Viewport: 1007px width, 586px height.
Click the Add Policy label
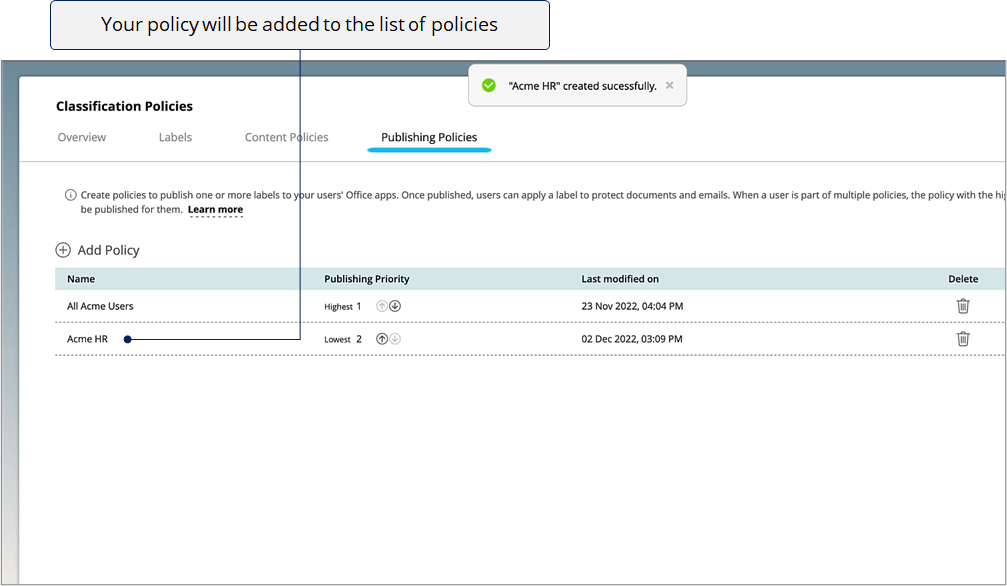pyautogui.click(x=109, y=250)
